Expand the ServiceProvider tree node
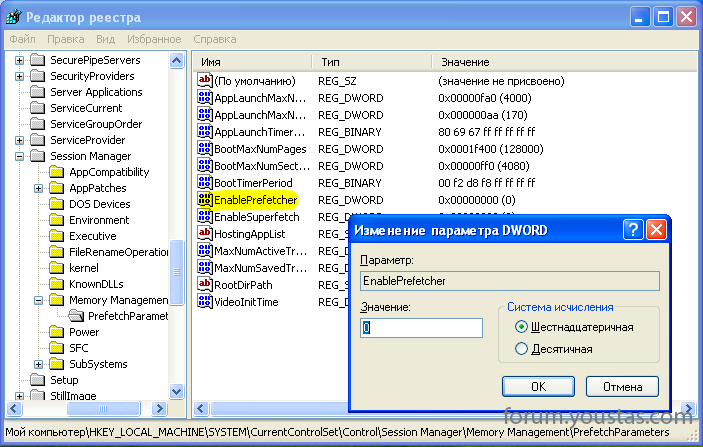 19,140
